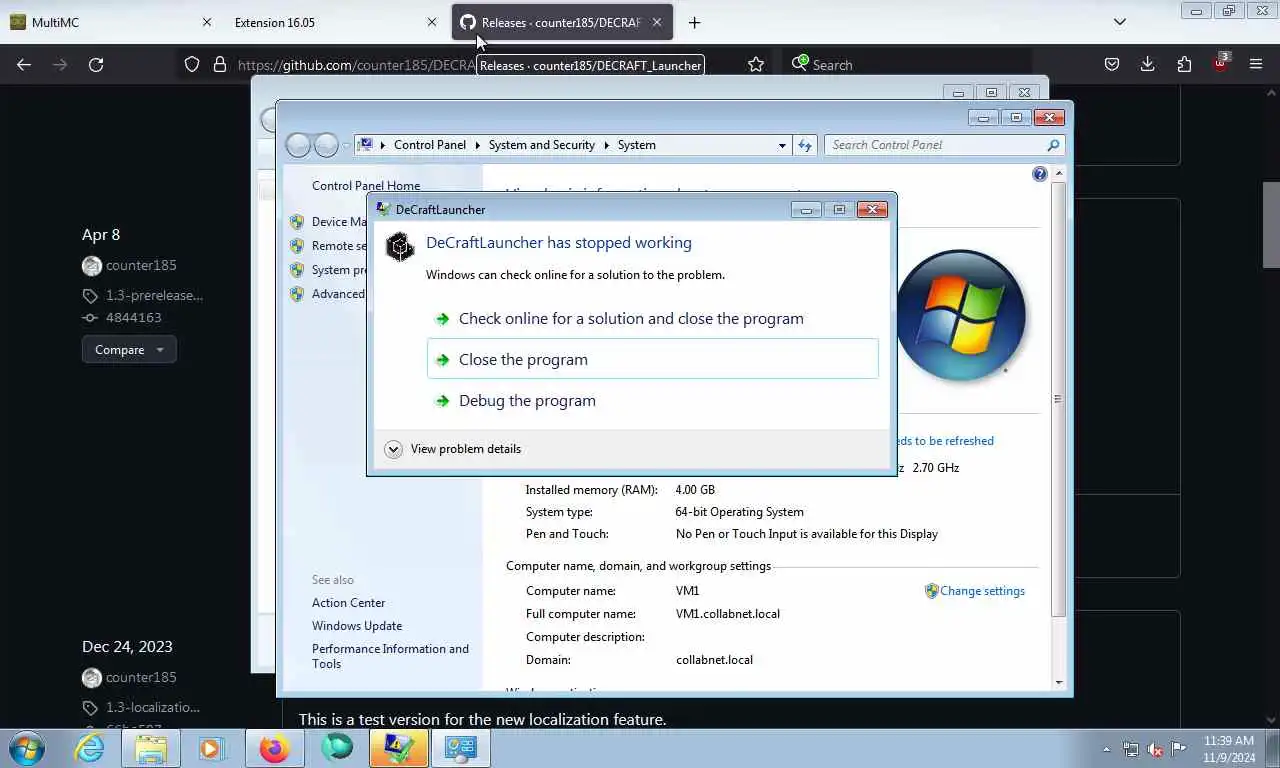This screenshot has width=1280, height=768.
Task: Choose Debug the program
Action: click(x=653, y=401)
